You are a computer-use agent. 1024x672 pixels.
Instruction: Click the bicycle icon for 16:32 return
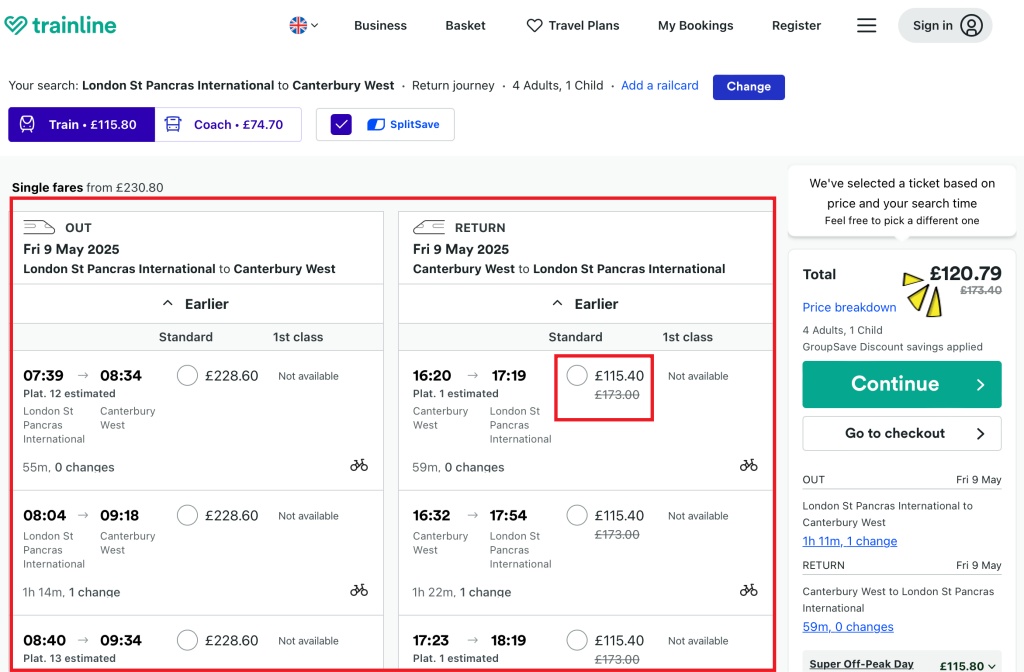click(x=748, y=590)
